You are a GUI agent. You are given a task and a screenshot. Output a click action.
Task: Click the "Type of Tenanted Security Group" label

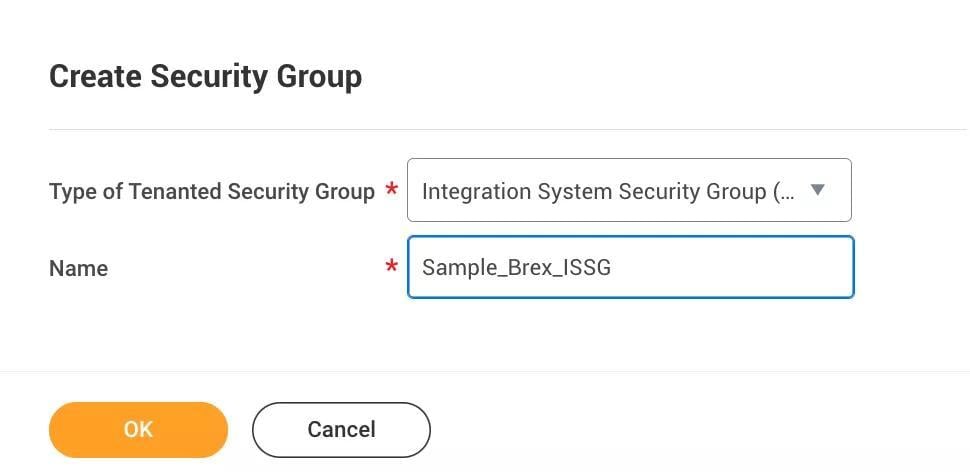212,191
